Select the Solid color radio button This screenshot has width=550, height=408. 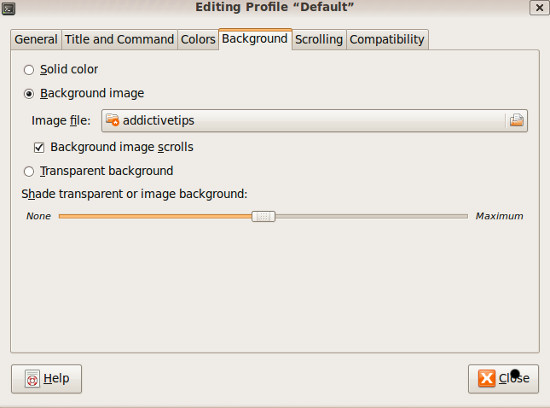point(29,70)
